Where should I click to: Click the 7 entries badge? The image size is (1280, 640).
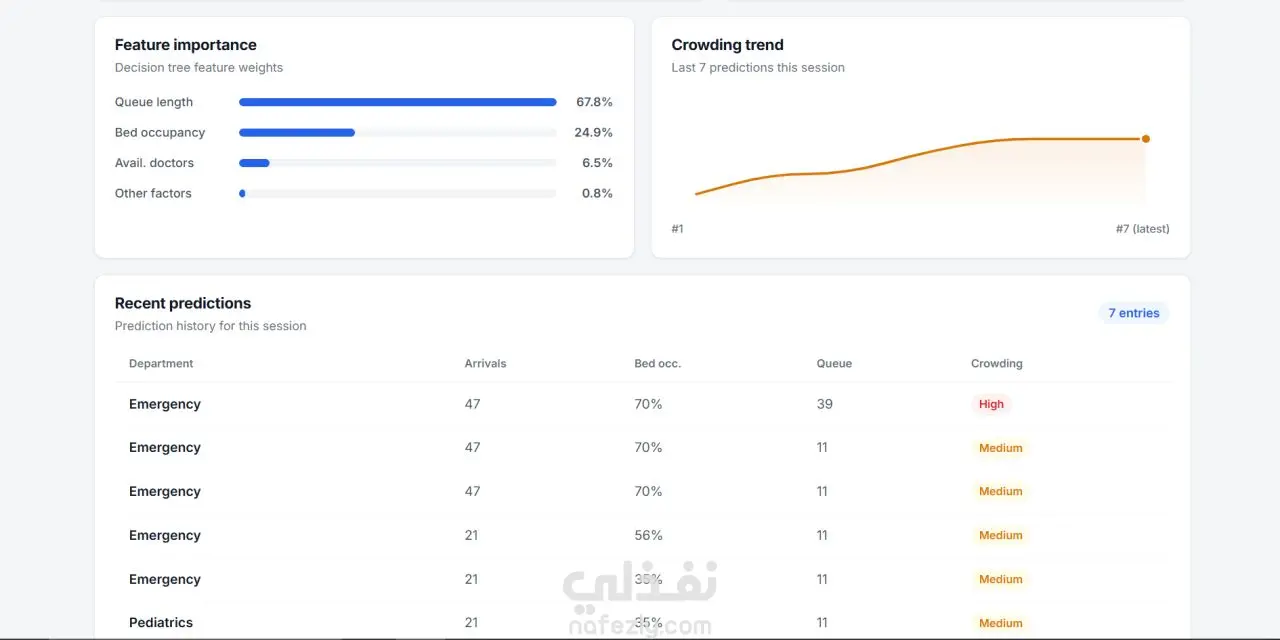click(x=1134, y=313)
